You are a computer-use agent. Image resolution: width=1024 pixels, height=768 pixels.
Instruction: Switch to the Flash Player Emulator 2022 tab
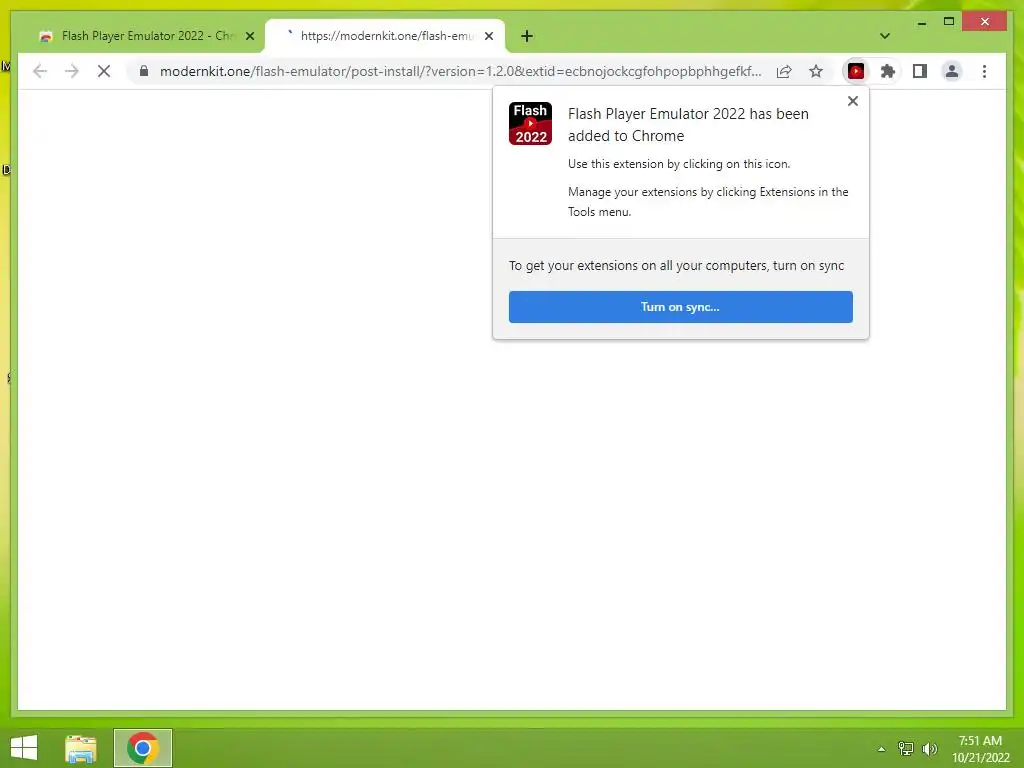click(147, 36)
